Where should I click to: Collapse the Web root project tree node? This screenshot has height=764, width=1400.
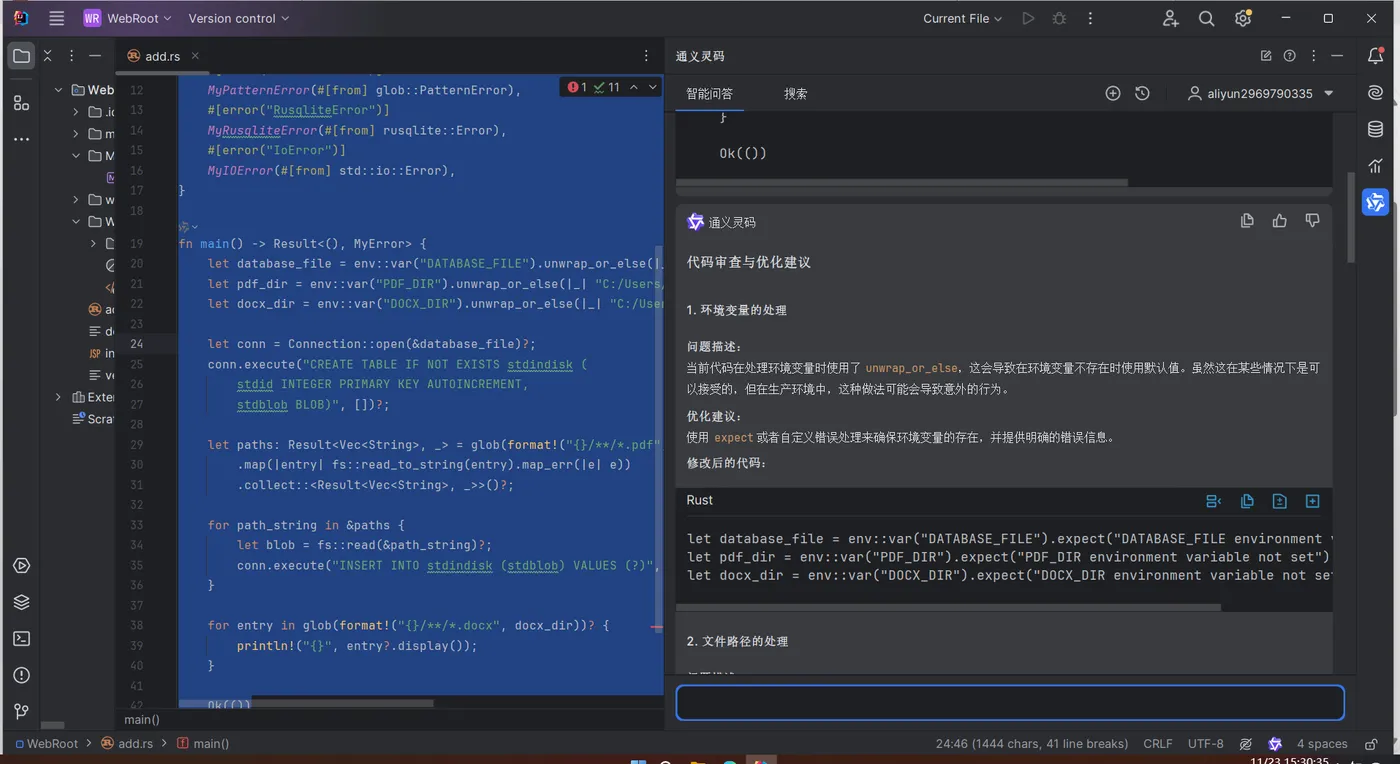coord(59,90)
